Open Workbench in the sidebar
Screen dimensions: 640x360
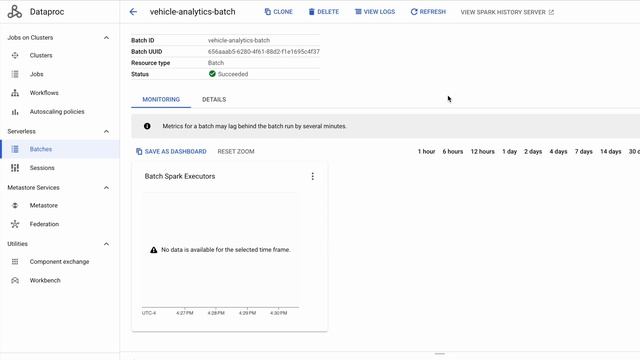45,280
